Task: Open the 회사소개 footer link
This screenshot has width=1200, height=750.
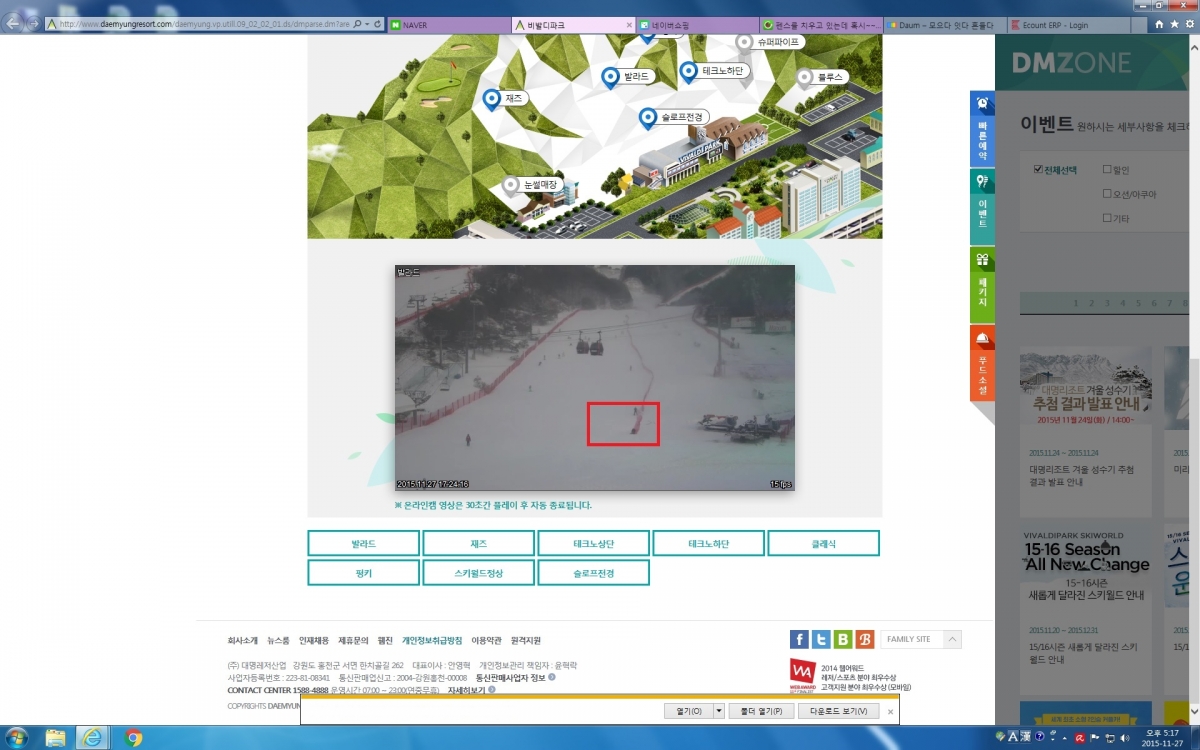Action: [243, 640]
